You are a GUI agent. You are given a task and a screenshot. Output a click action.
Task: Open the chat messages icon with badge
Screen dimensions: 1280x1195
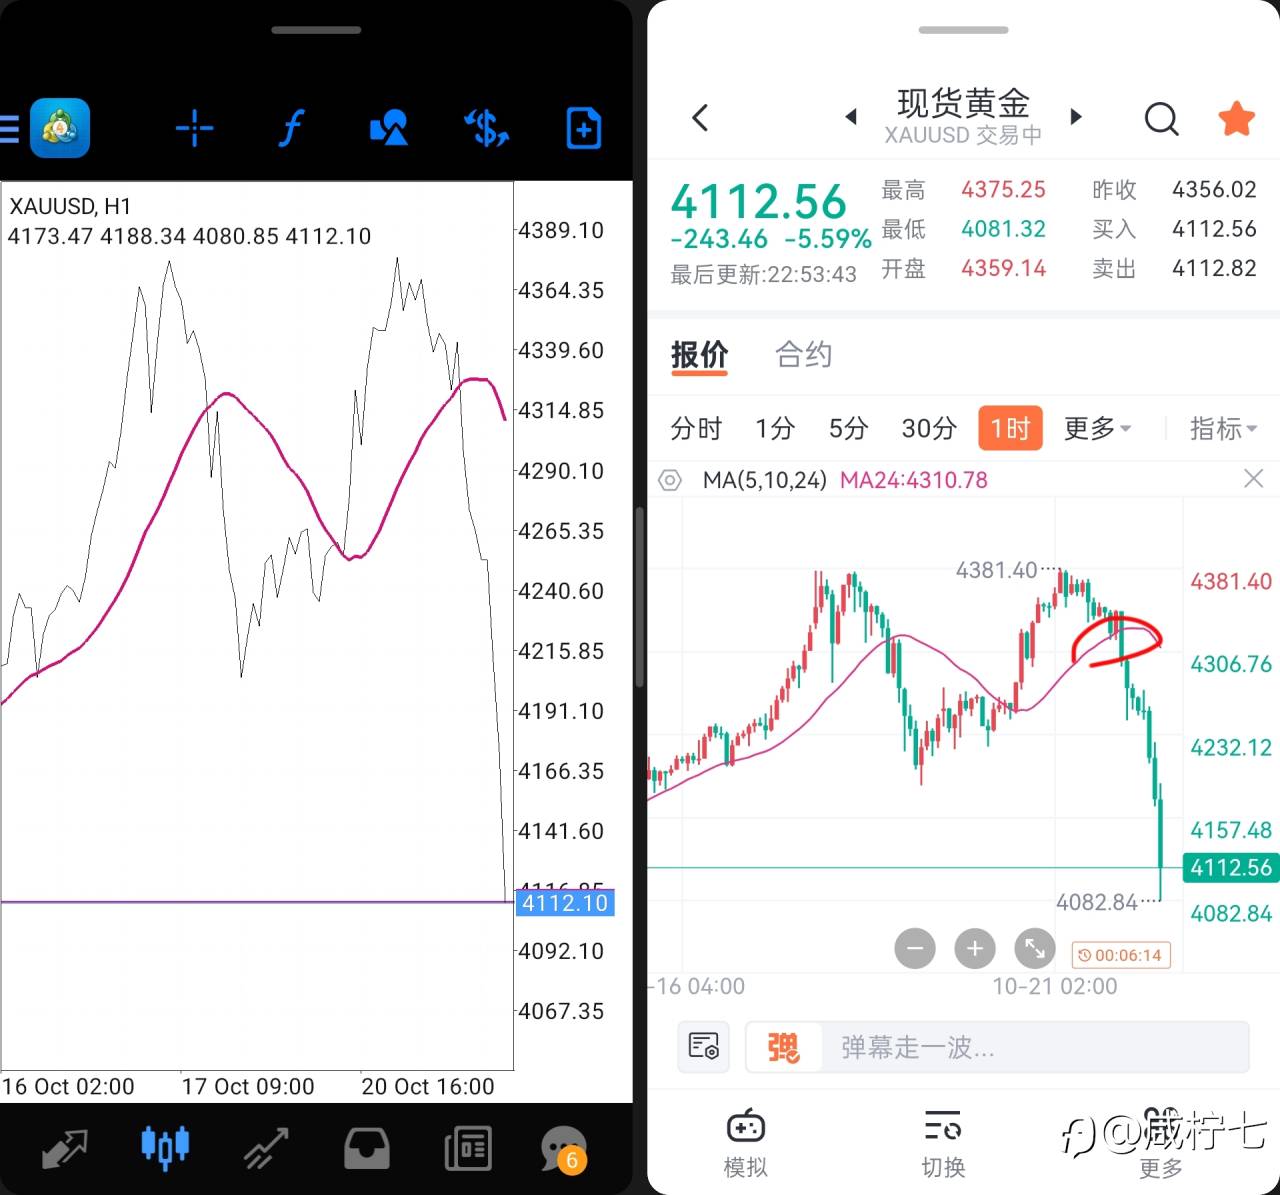pos(563,1148)
